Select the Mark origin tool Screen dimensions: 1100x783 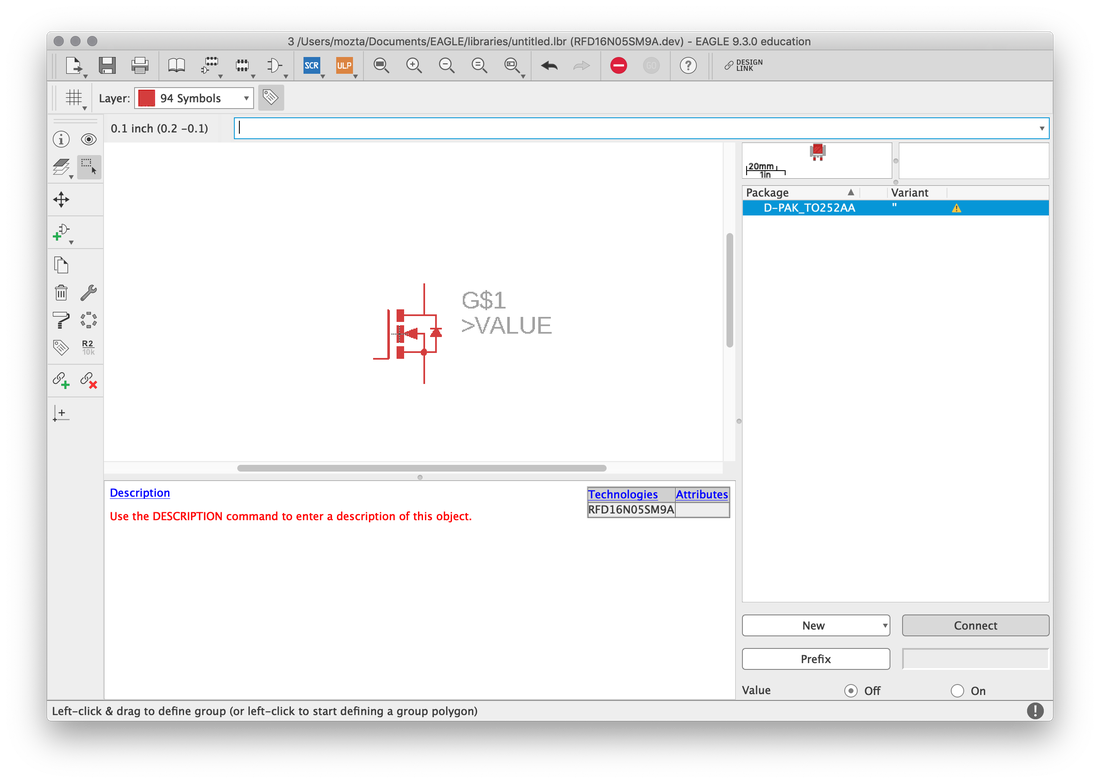click(62, 413)
